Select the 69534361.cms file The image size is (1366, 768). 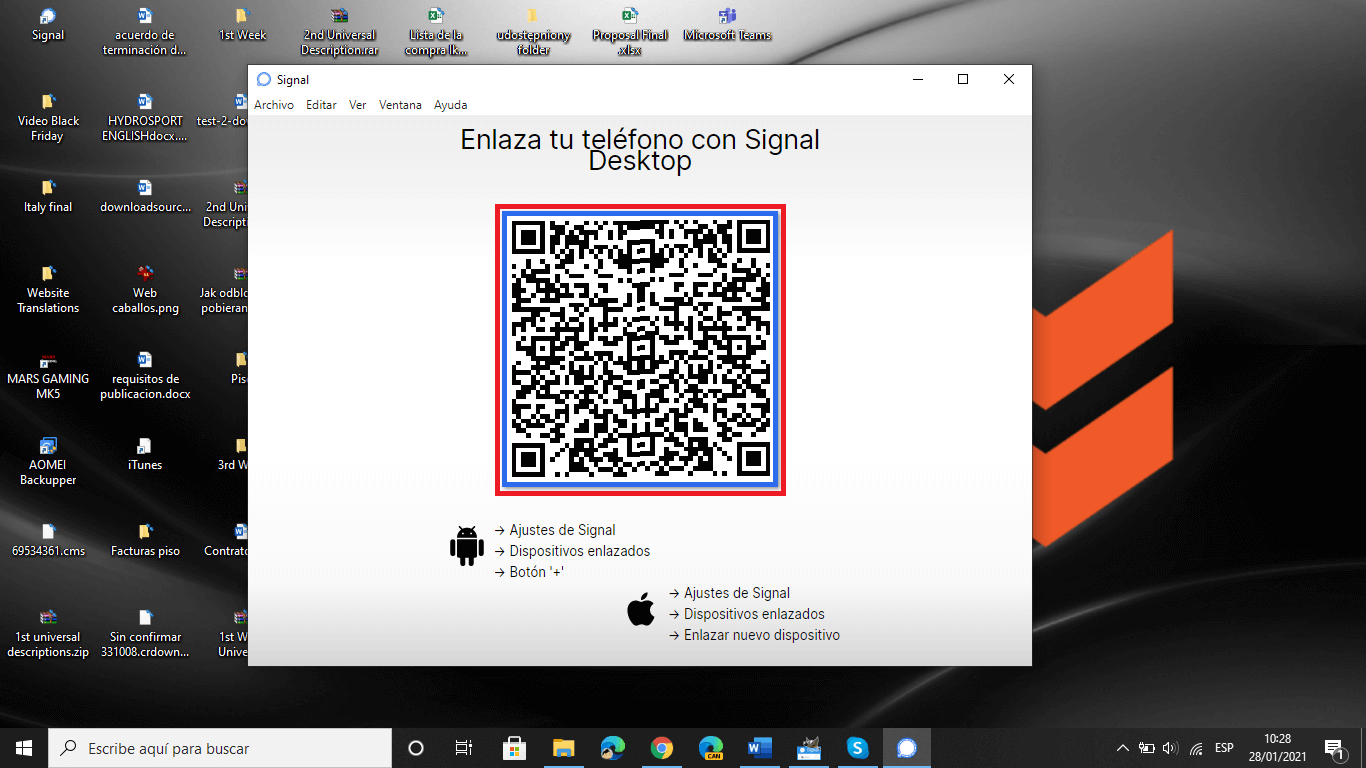tap(48, 540)
